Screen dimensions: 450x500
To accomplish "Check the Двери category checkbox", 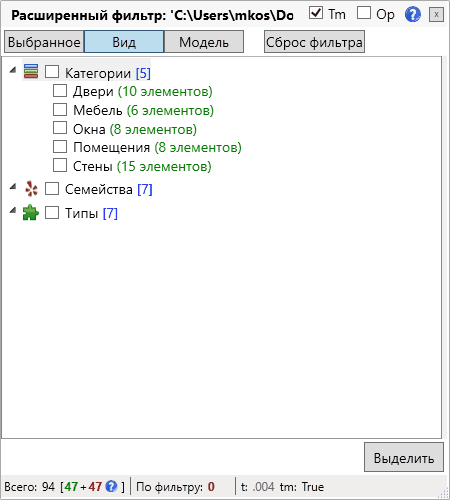I will [60, 90].
